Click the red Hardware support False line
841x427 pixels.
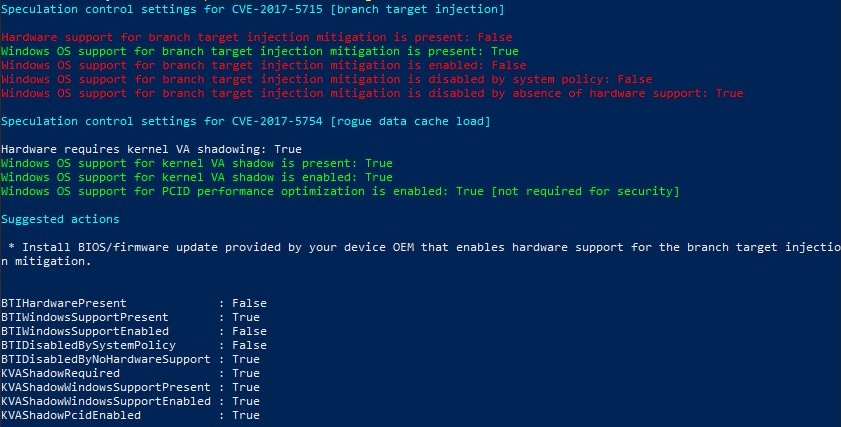(x=256, y=37)
